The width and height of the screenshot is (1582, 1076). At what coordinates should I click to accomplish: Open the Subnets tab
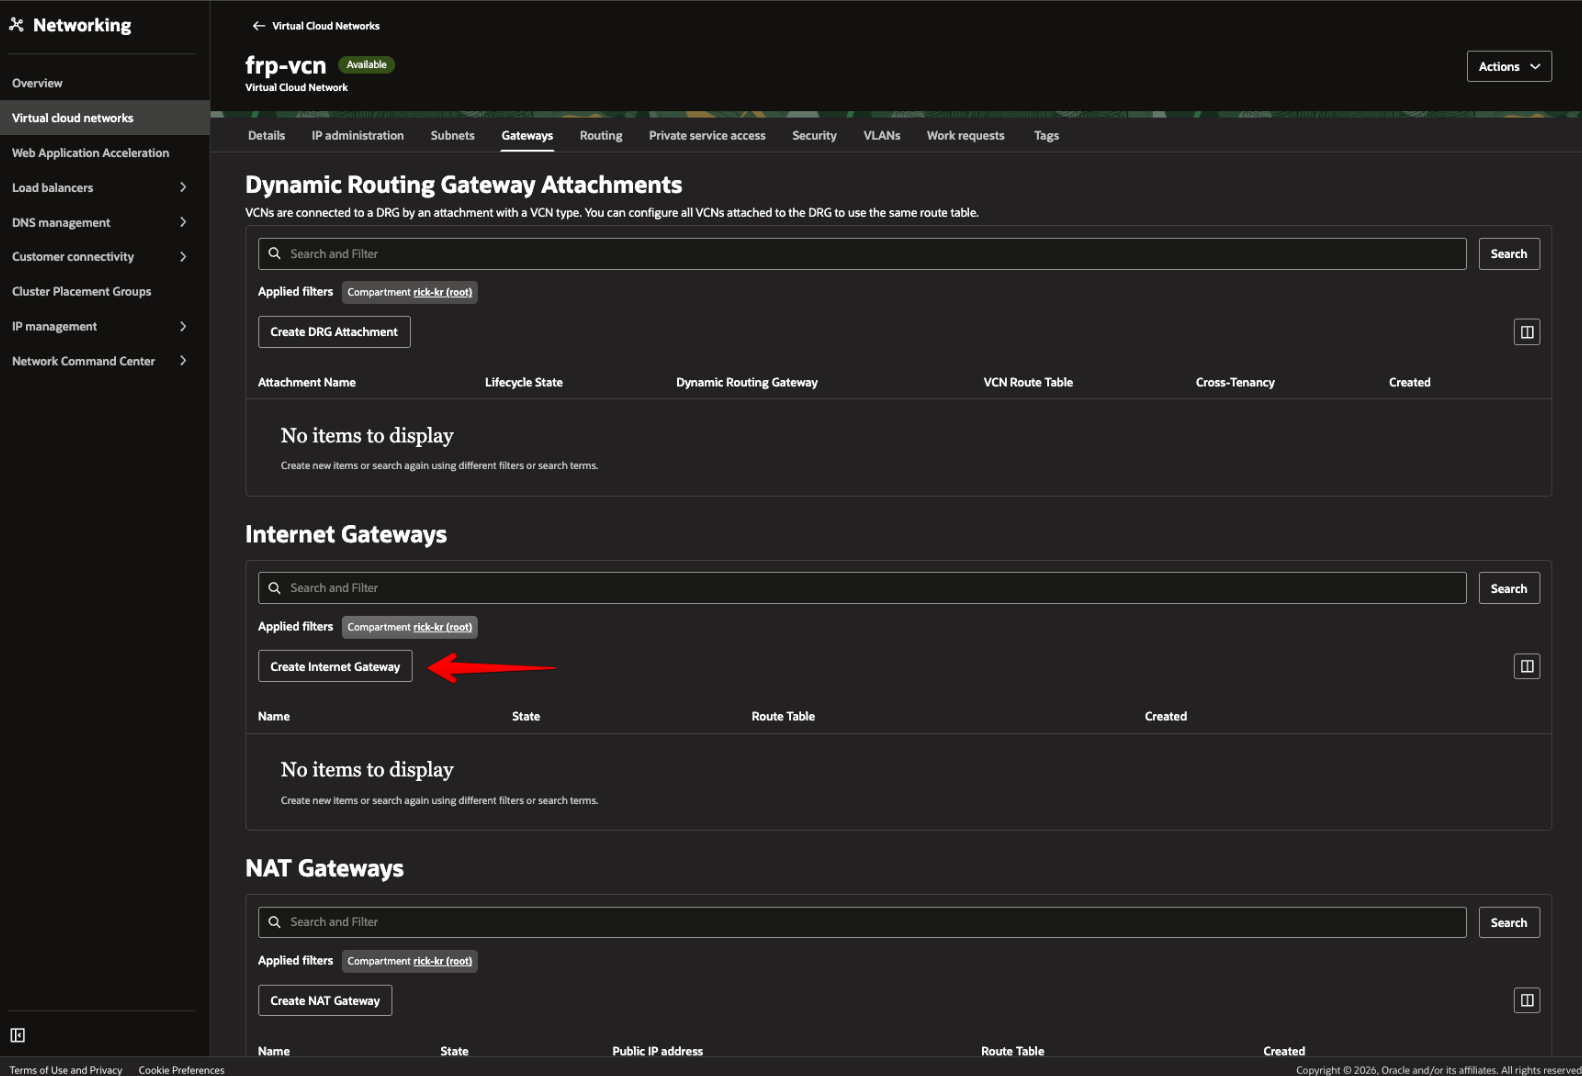[x=453, y=136]
